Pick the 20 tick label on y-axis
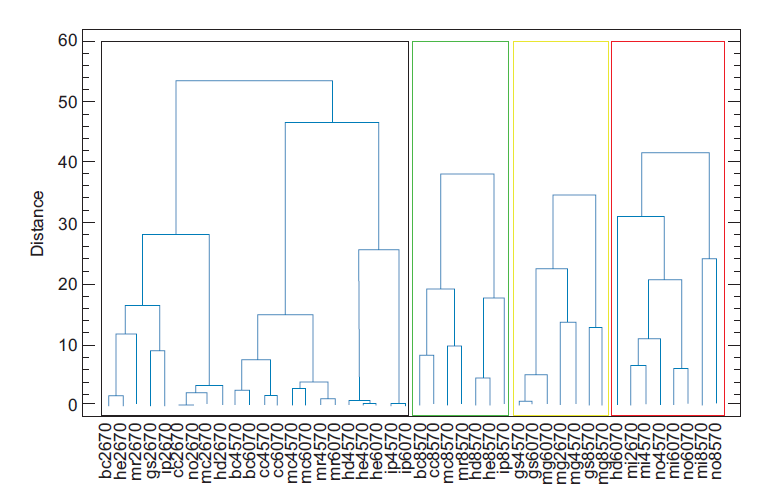The width and height of the screenshot is (779, 493). click(x=66, y=284)
